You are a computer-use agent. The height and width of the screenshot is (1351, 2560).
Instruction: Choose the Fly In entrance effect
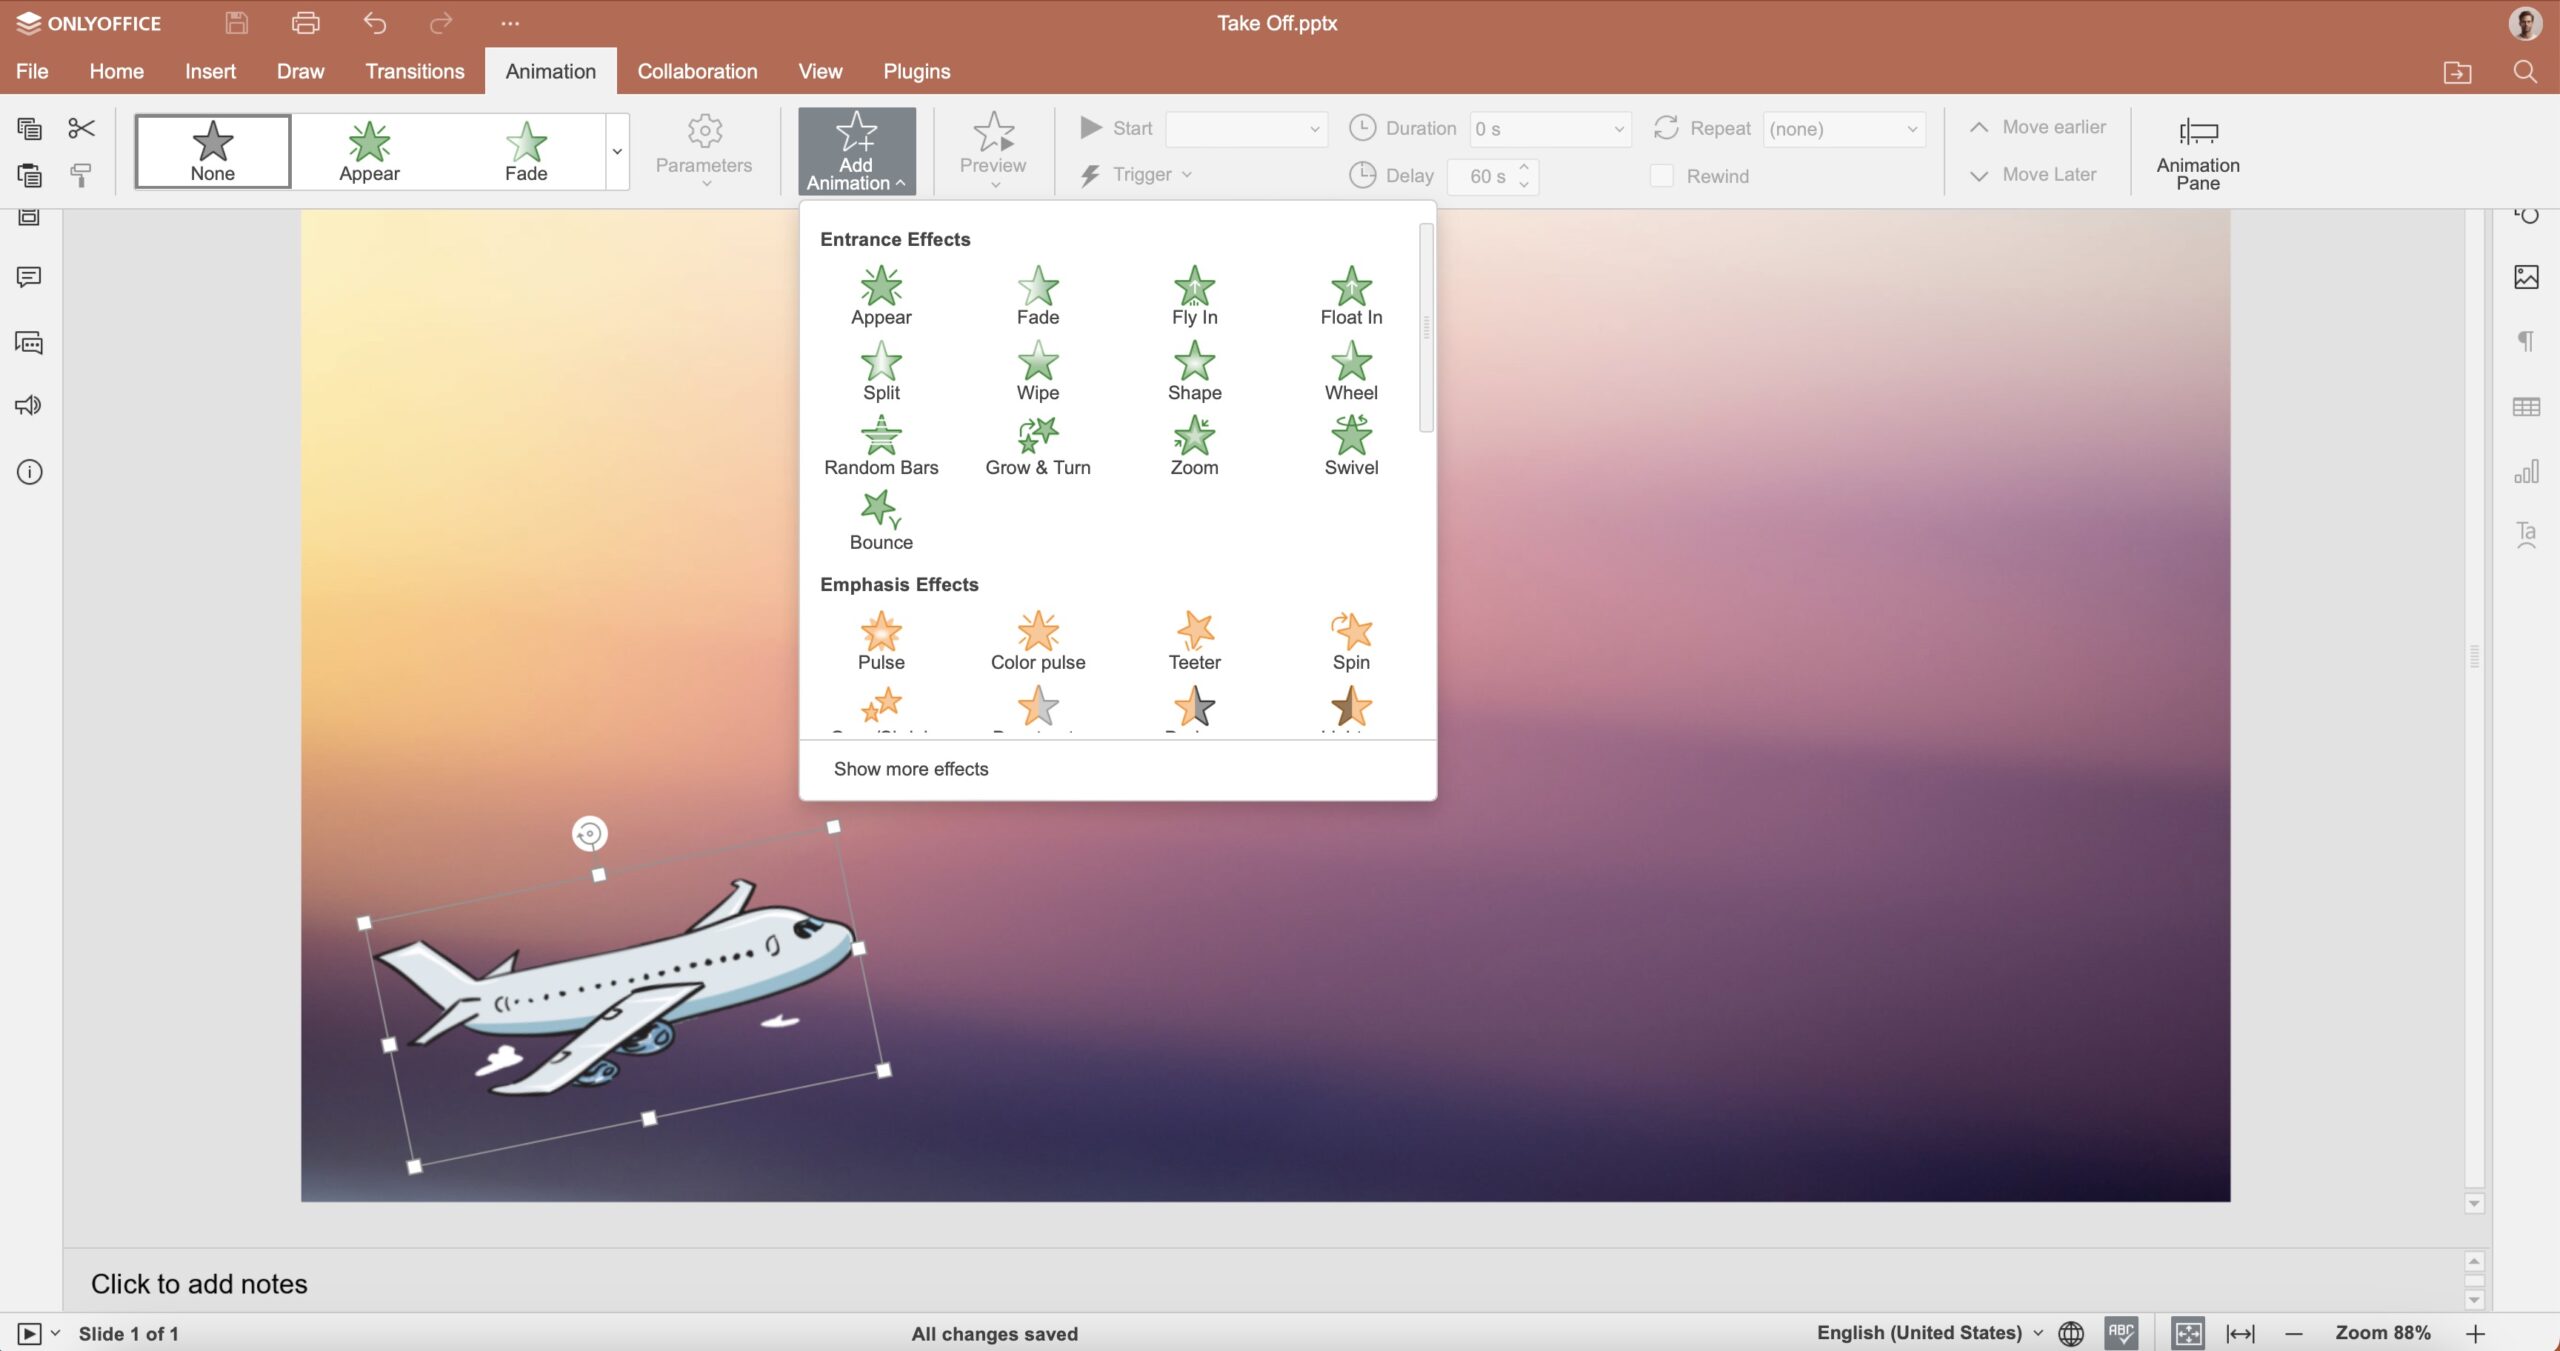(1194, 296)
